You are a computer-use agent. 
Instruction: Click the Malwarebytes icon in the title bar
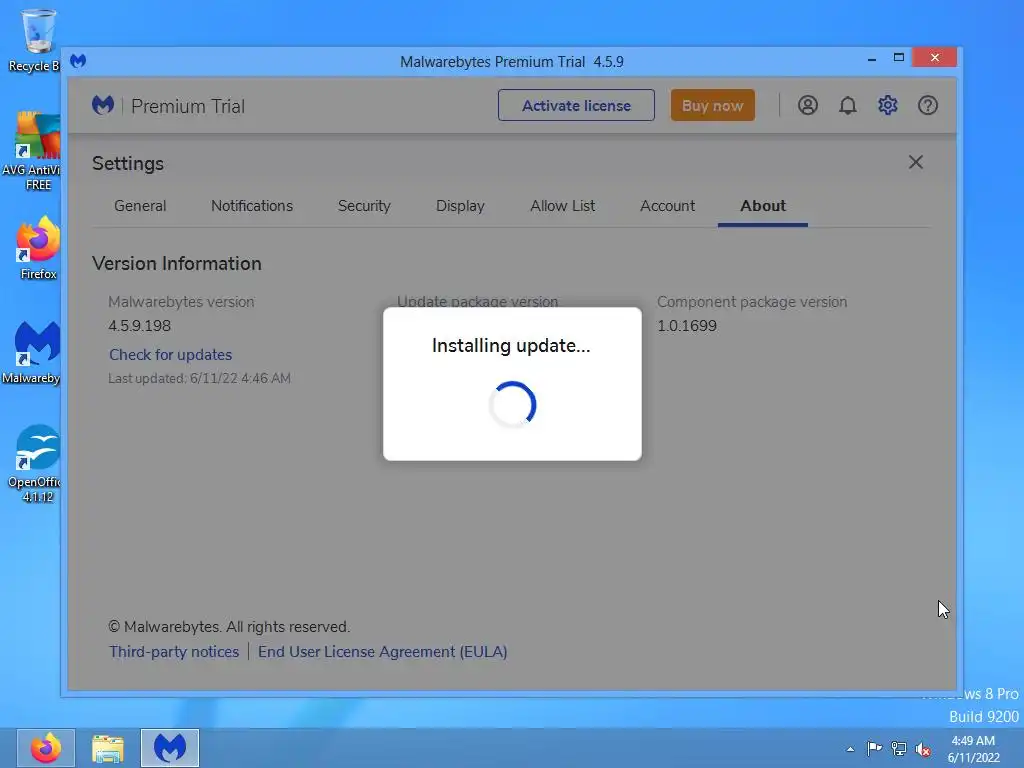78,61
